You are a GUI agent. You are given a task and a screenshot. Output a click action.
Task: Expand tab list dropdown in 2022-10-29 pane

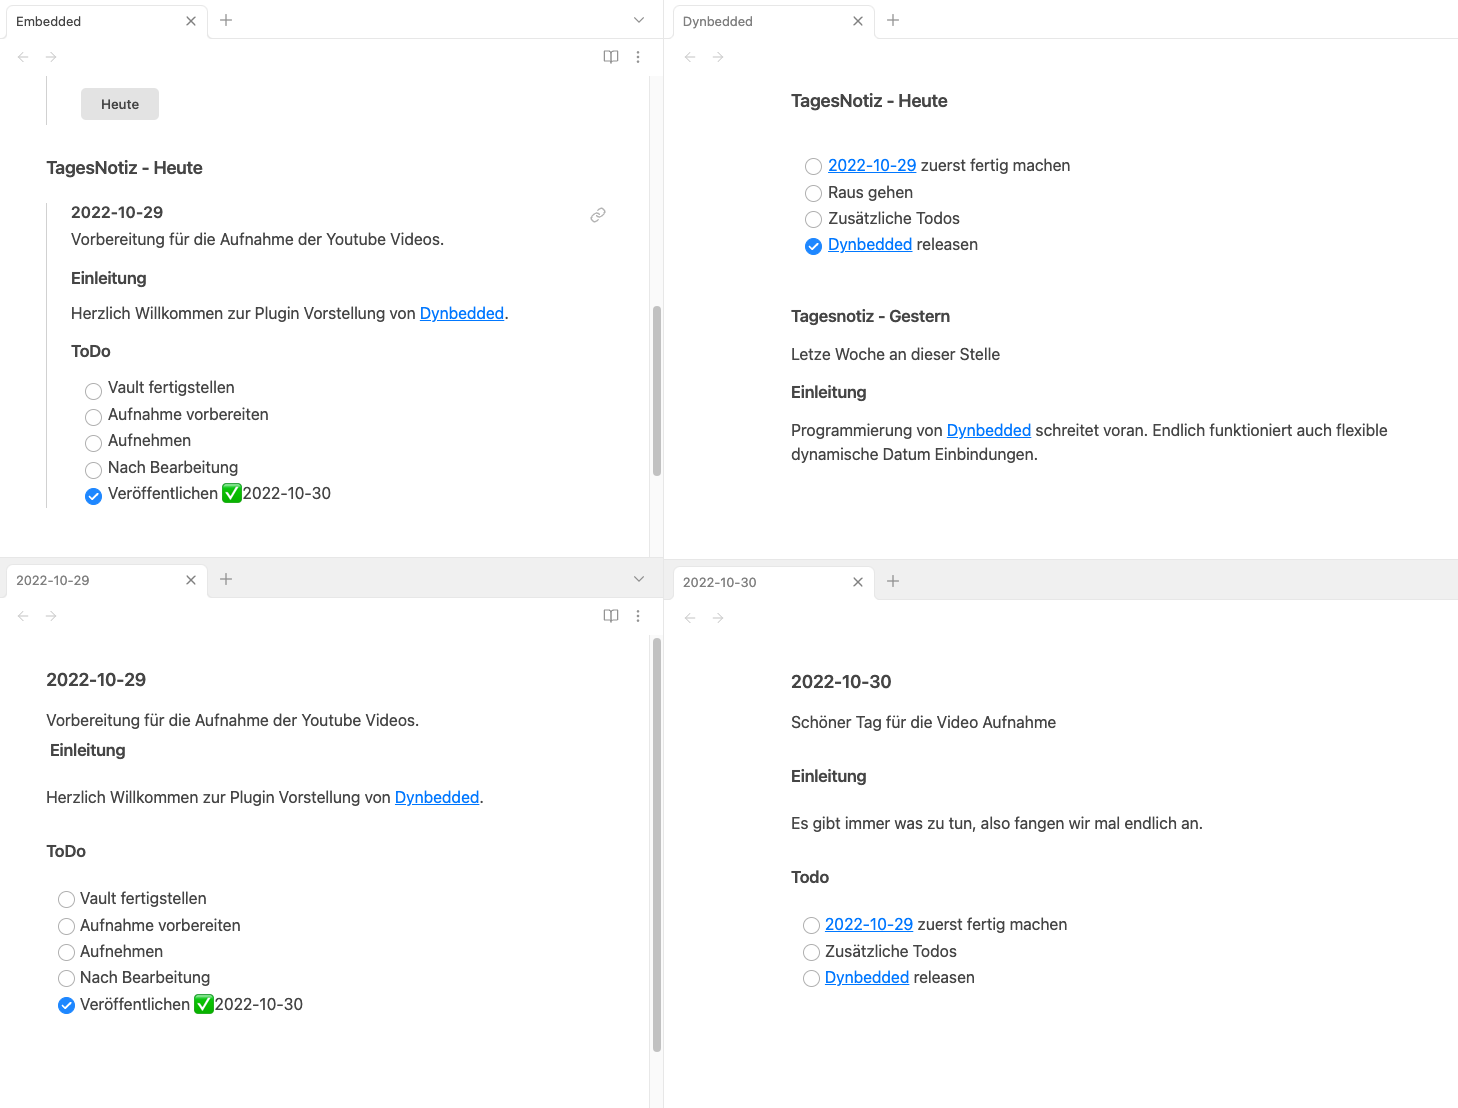pos(639,579)
